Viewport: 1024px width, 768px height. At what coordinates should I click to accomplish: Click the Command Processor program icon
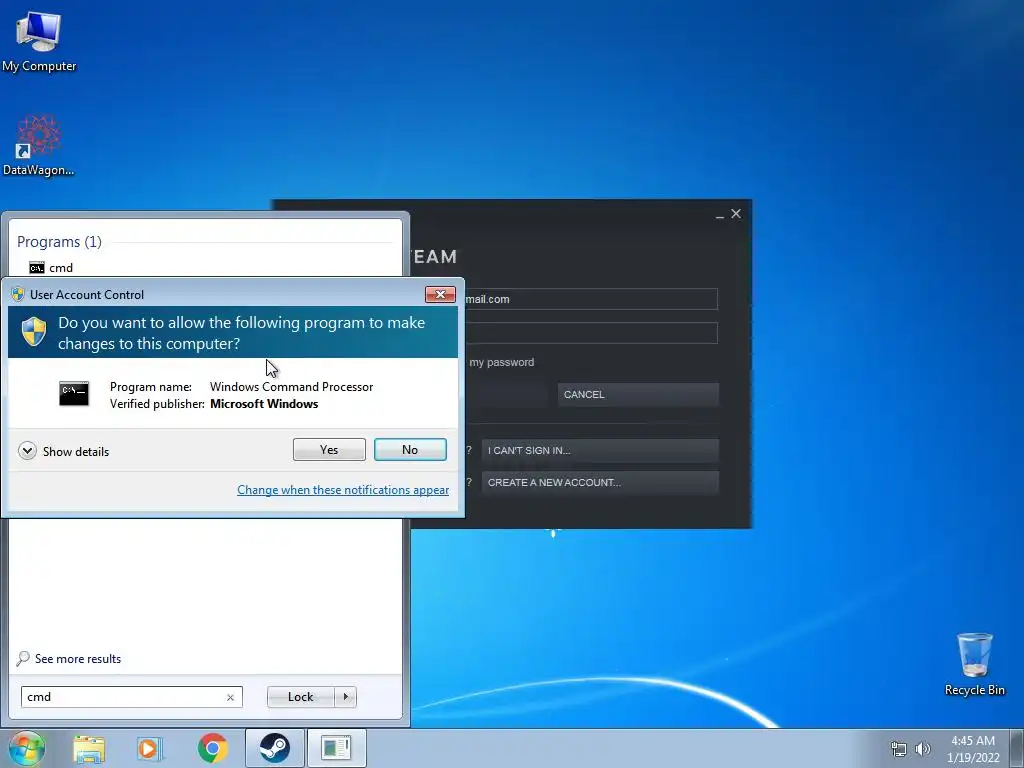(x=74, y=394)
